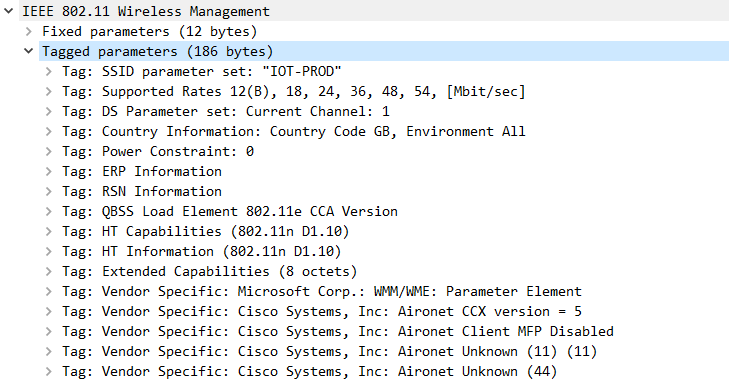The image size is (729, 391).
Task: Select Tagged parameters (186 bytes) row
Action: click(x=384, y=51)
